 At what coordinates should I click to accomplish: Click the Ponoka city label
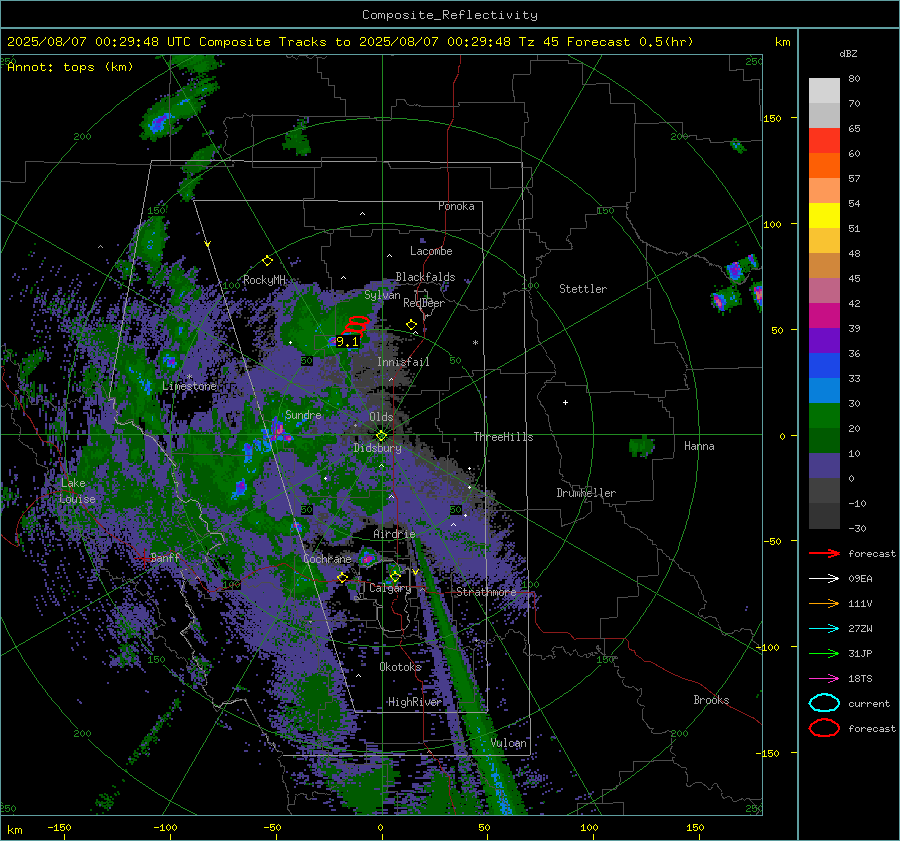[456, 206]
